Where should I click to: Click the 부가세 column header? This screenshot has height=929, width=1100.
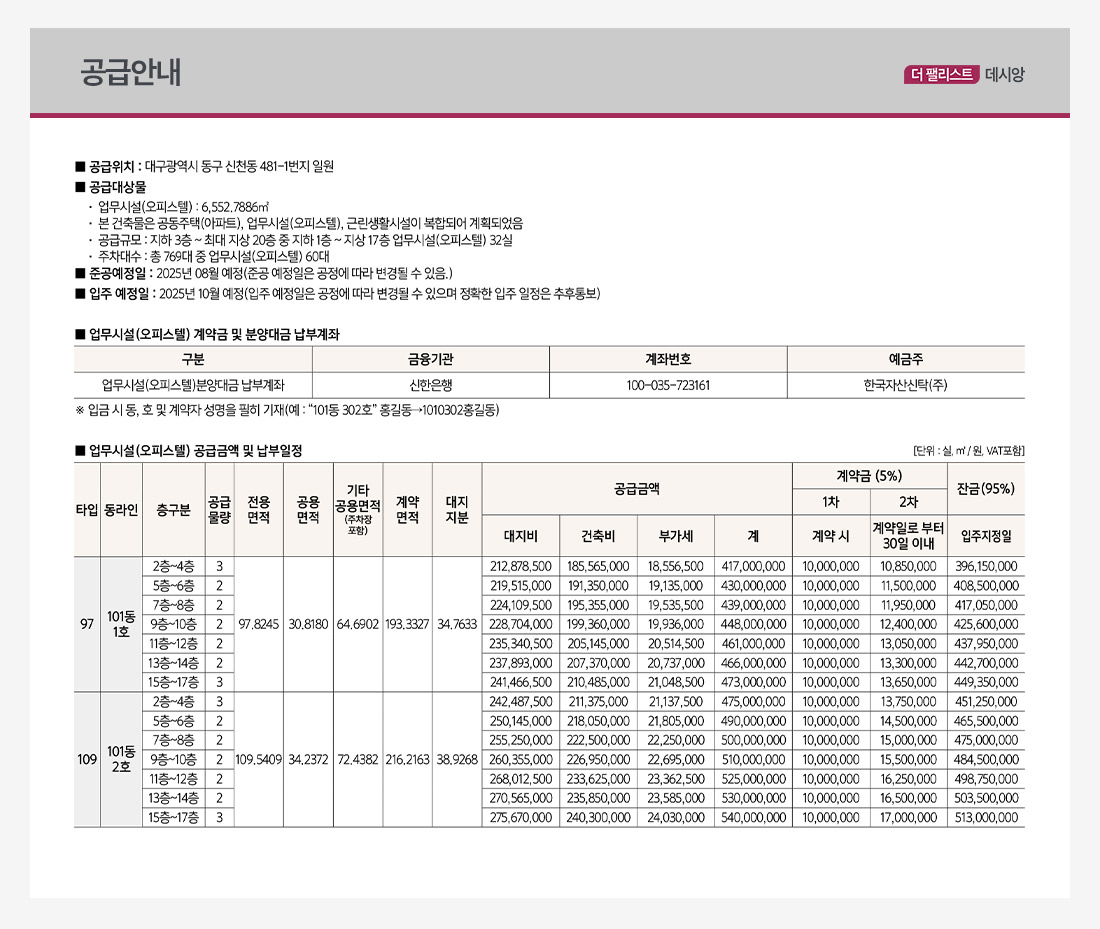pos(676,536)
